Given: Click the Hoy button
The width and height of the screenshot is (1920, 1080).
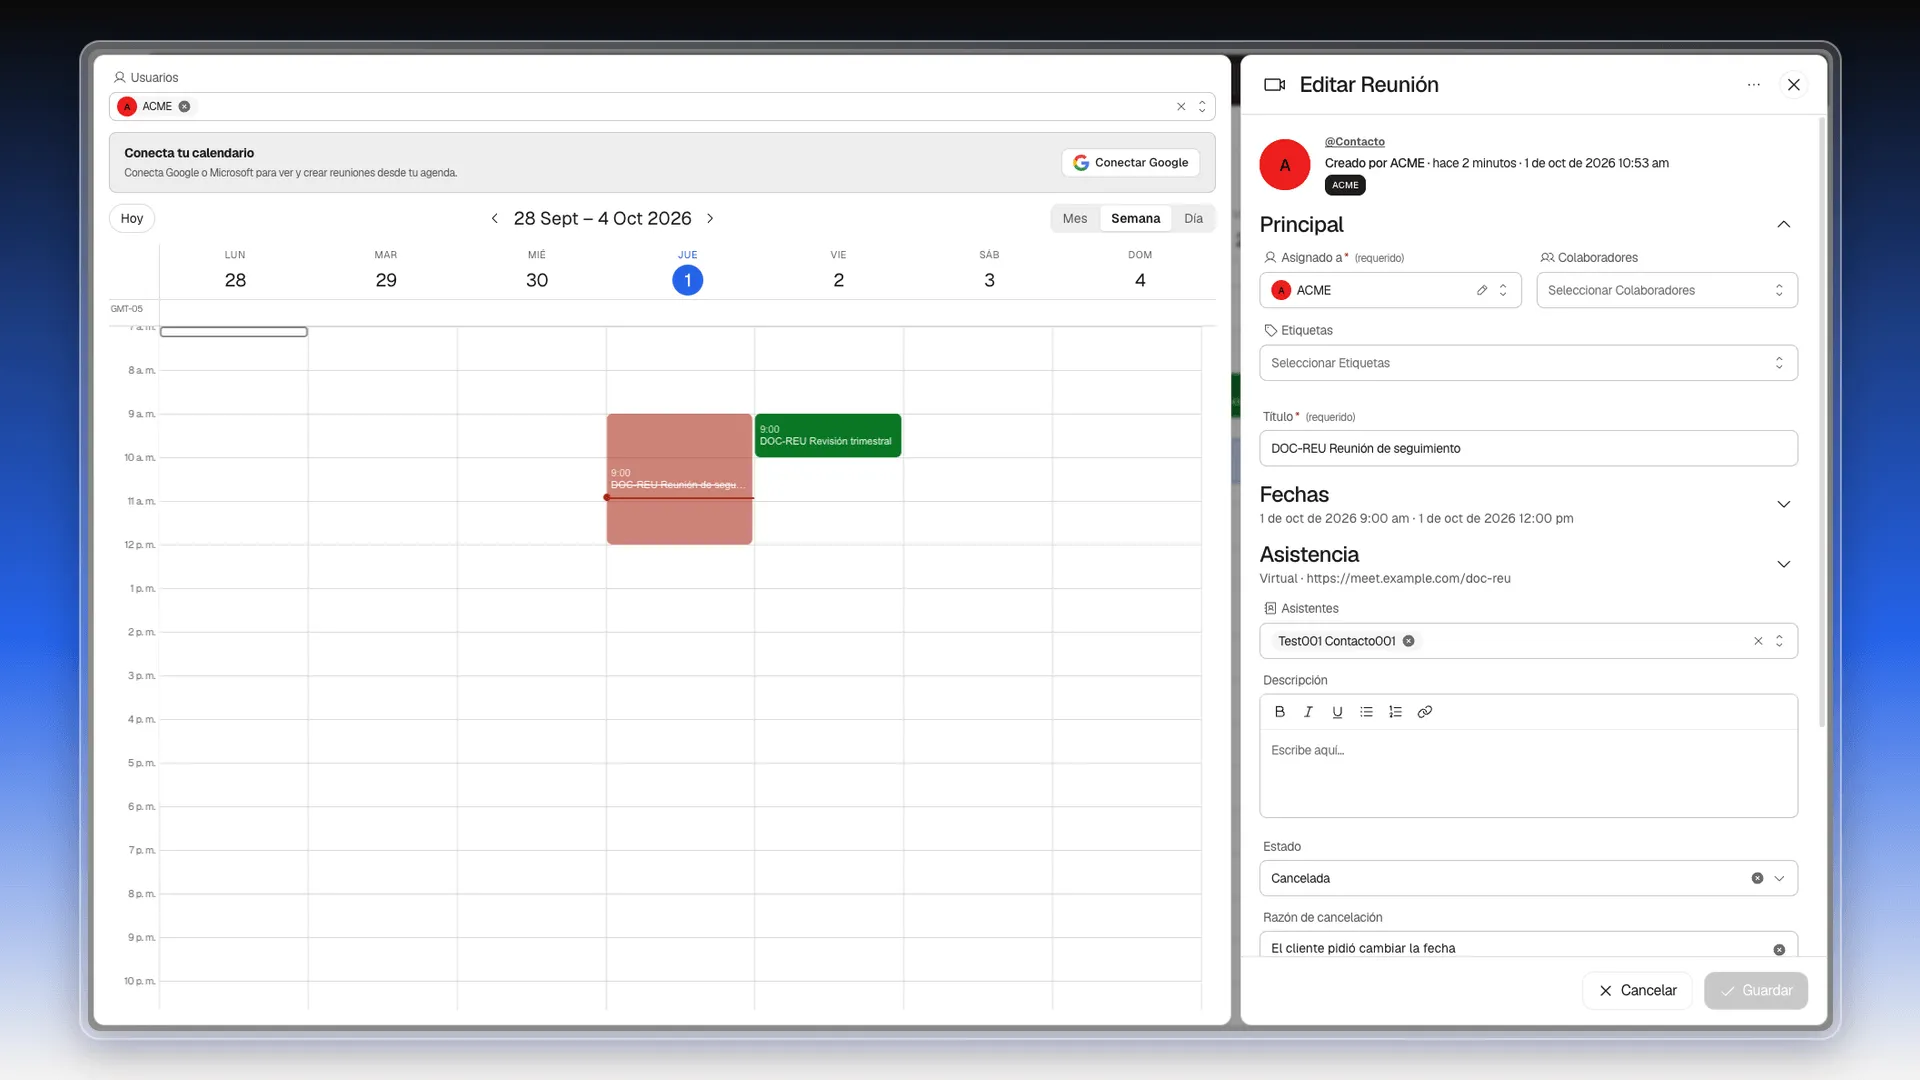Looking at the screenshot, I should [132, 218].
